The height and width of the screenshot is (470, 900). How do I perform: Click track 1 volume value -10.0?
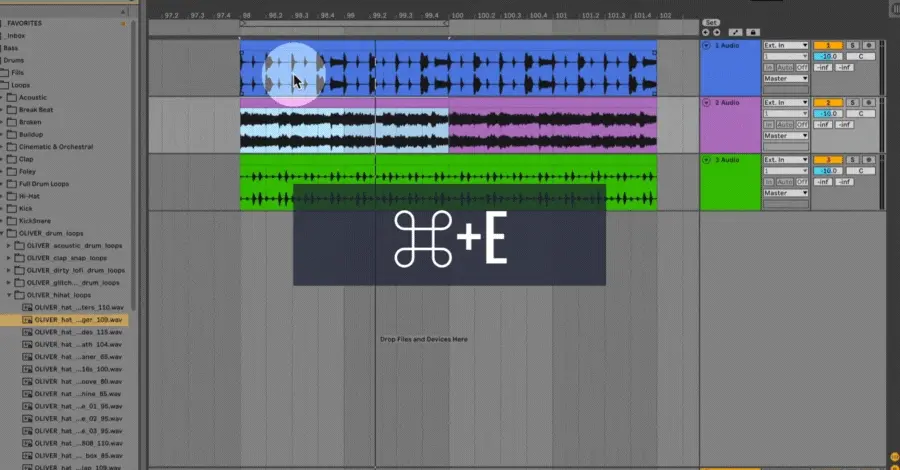tap(828, 56)
